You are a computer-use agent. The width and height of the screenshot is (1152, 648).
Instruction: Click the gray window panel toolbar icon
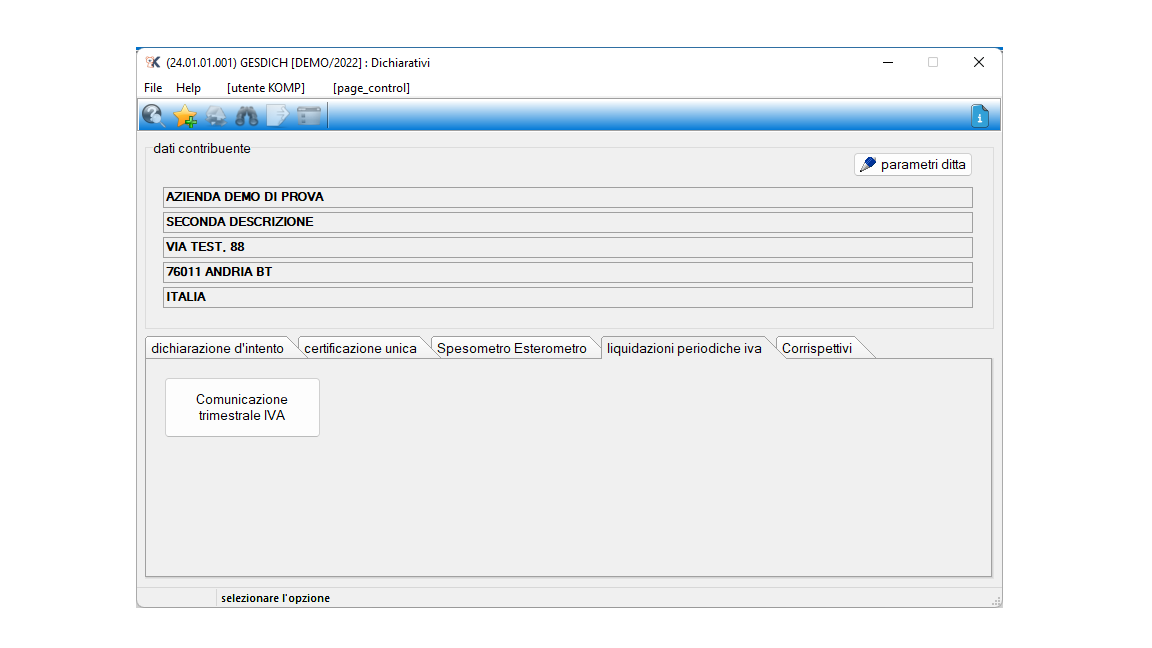click(309, 115)
